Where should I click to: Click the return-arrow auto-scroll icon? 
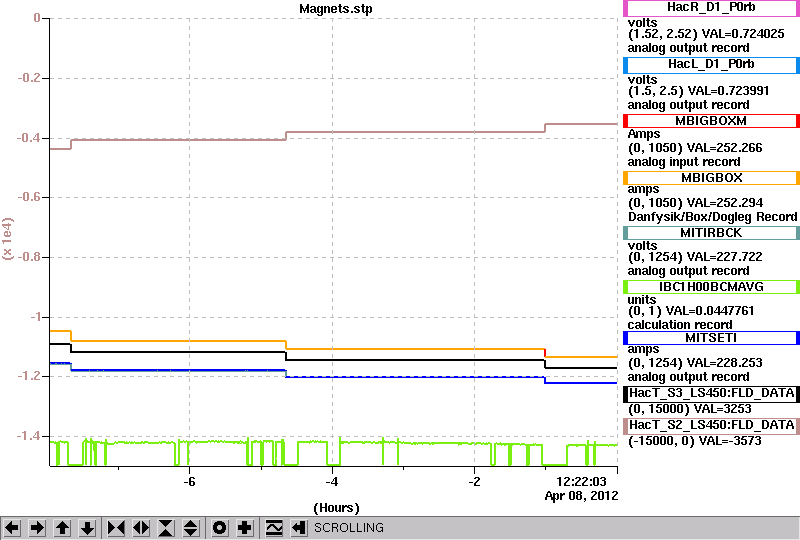[x=299, y=528]
